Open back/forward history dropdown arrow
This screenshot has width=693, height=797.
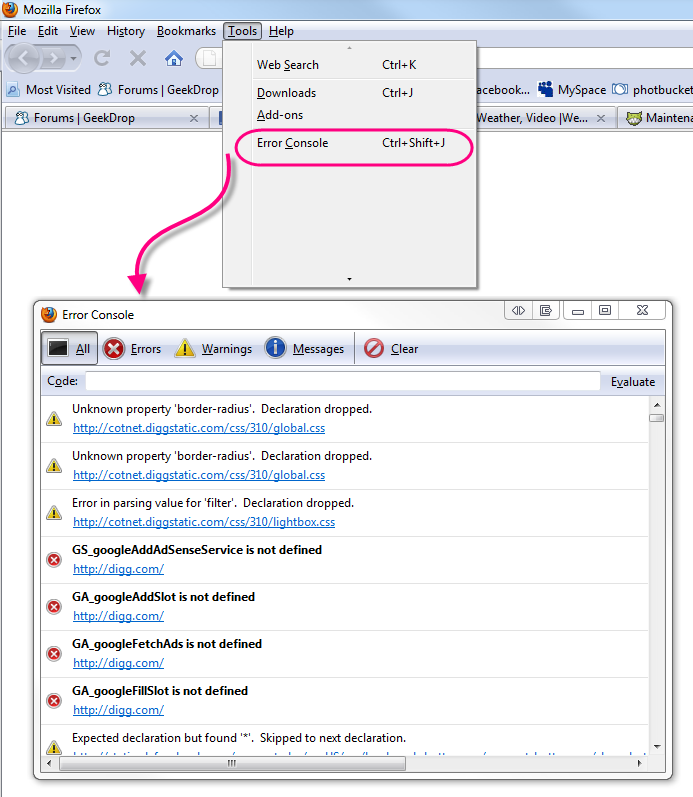75,58
